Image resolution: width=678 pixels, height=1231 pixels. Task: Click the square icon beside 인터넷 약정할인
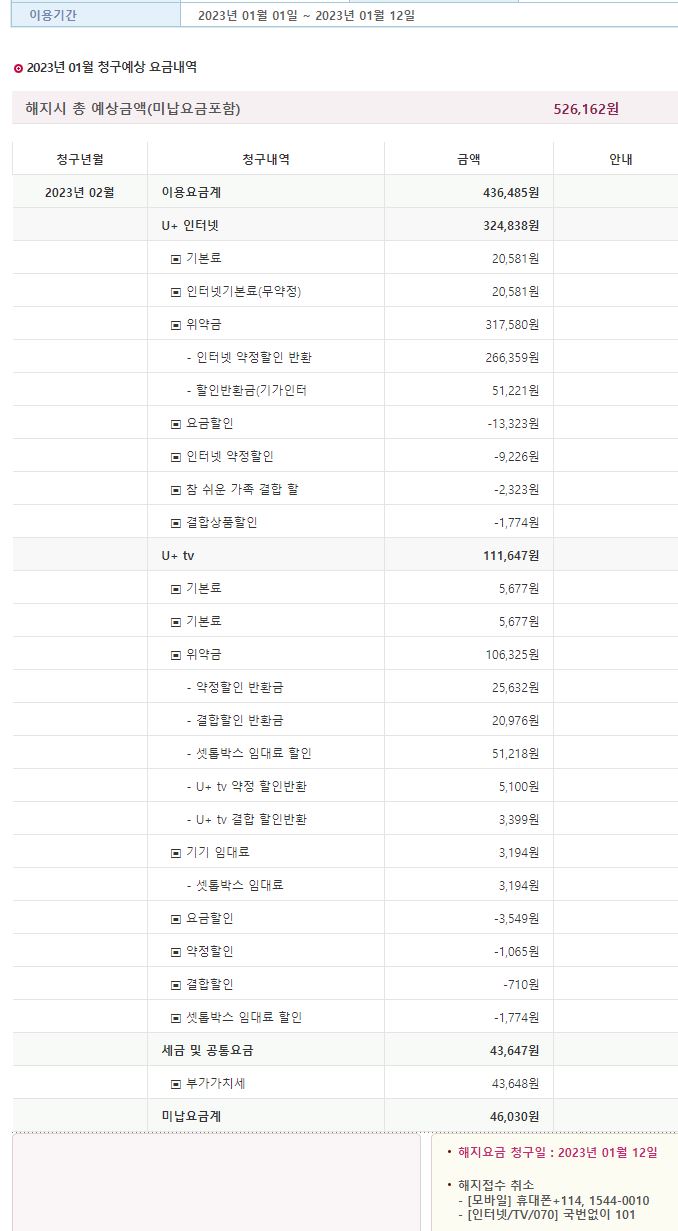pyautogui.click(x=176, y=457)
